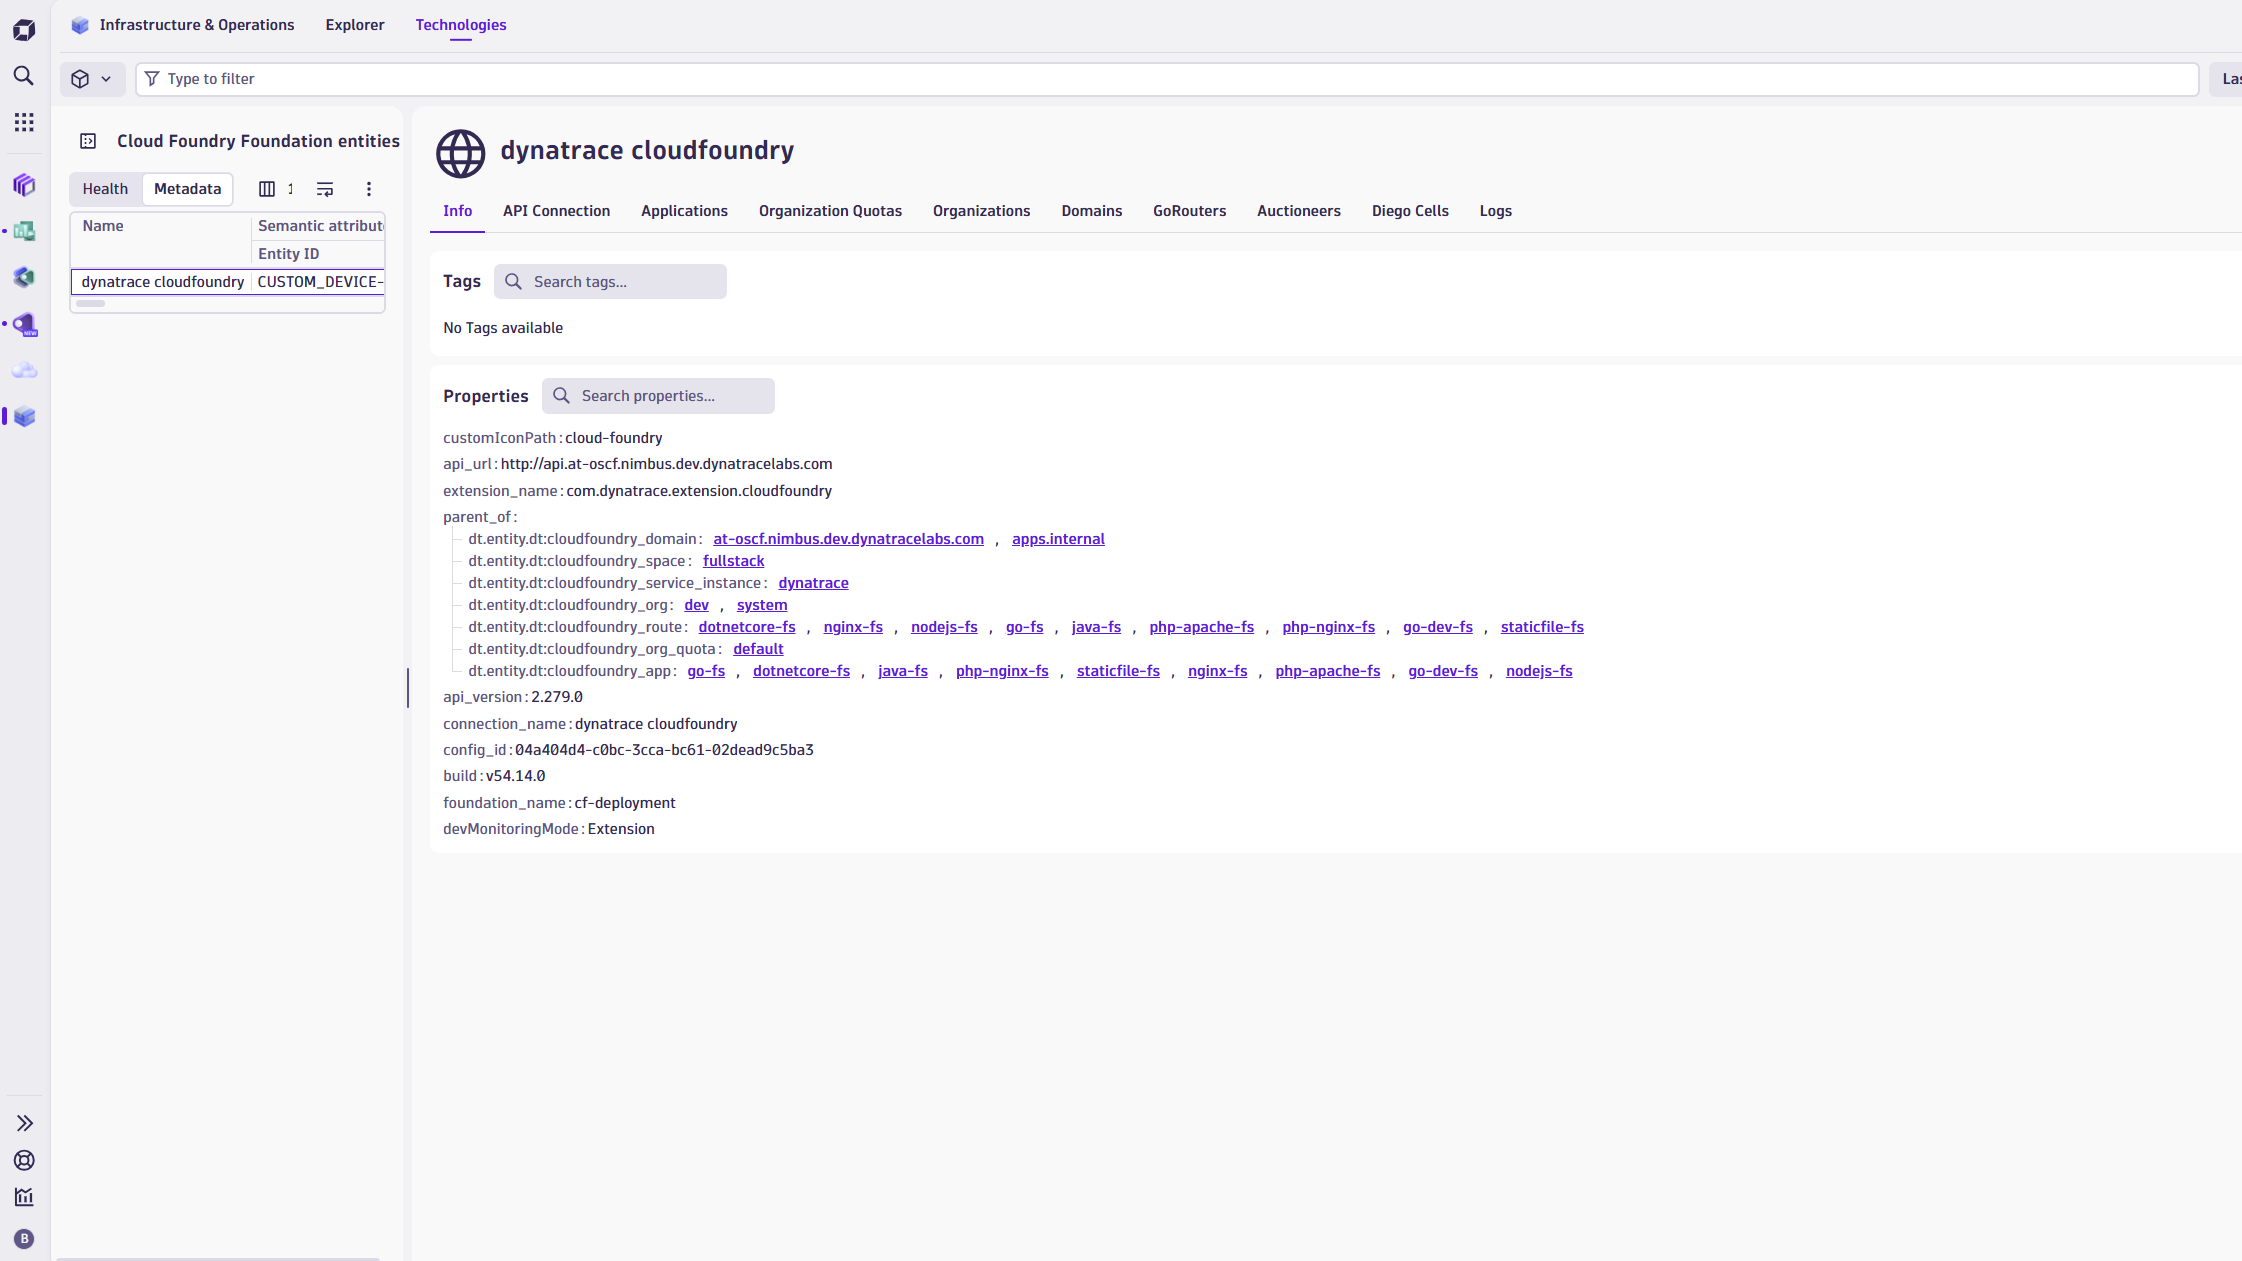Viewport: 2242px width, 1261px height.
Task: Open the sorting options icon next to columns
Action: pos(324,188)
